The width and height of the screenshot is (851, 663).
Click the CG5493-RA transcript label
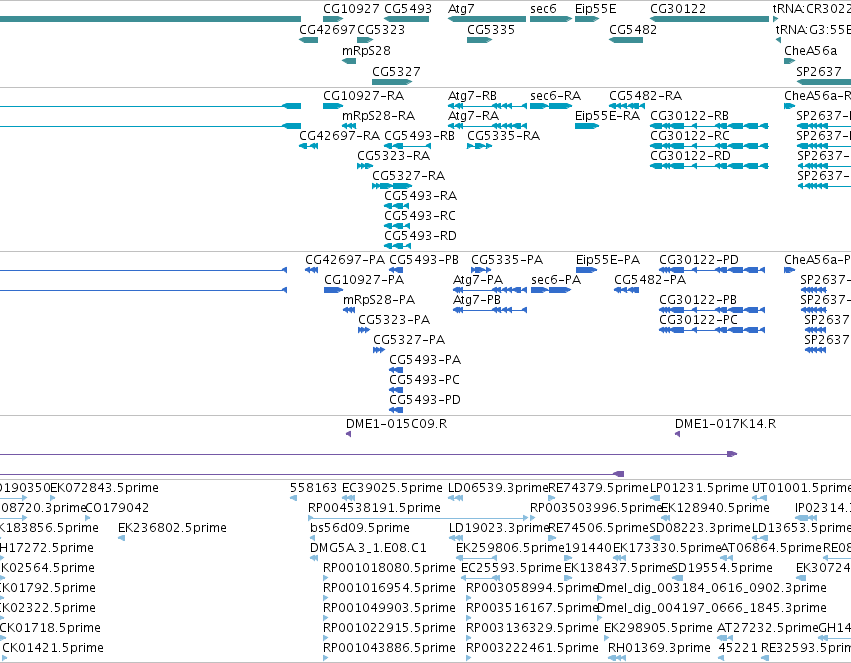(421, 196)
